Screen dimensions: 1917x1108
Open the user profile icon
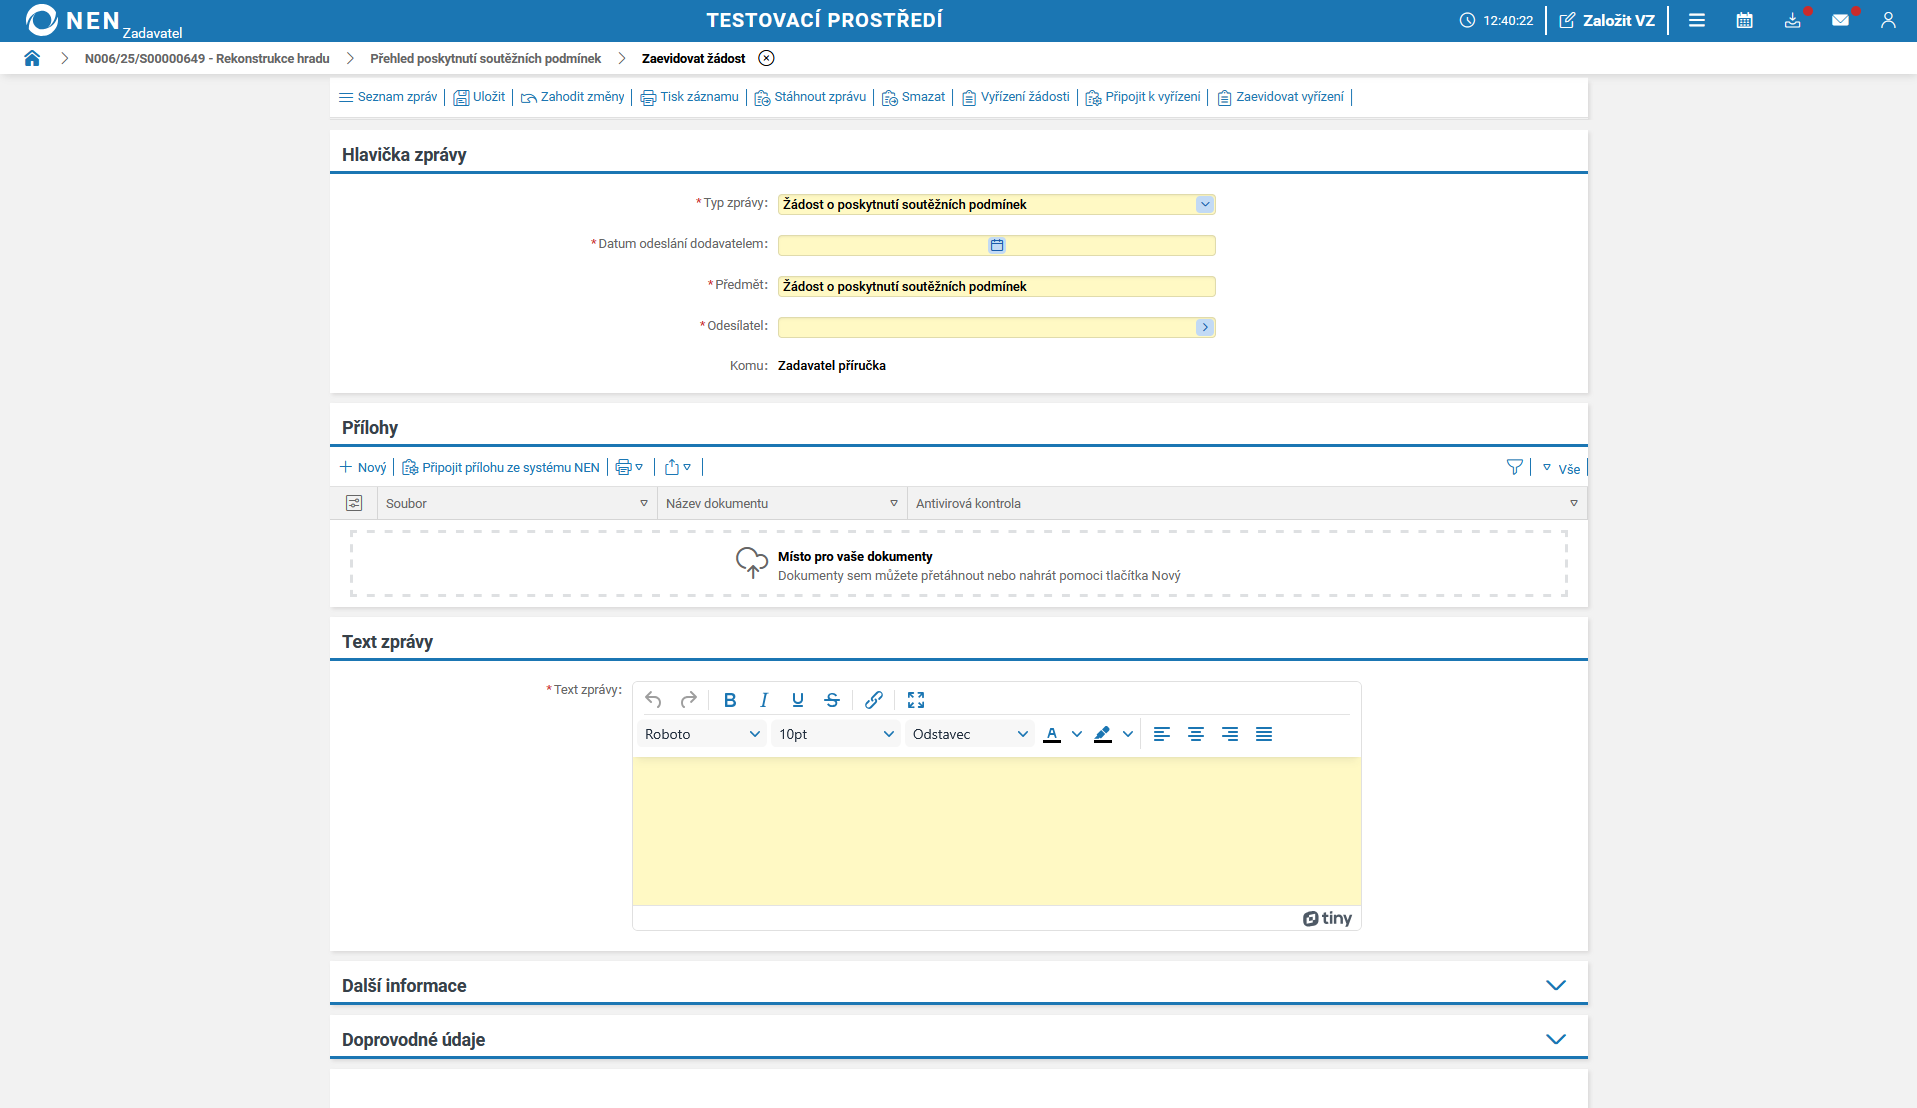[x=1887, y=20]
